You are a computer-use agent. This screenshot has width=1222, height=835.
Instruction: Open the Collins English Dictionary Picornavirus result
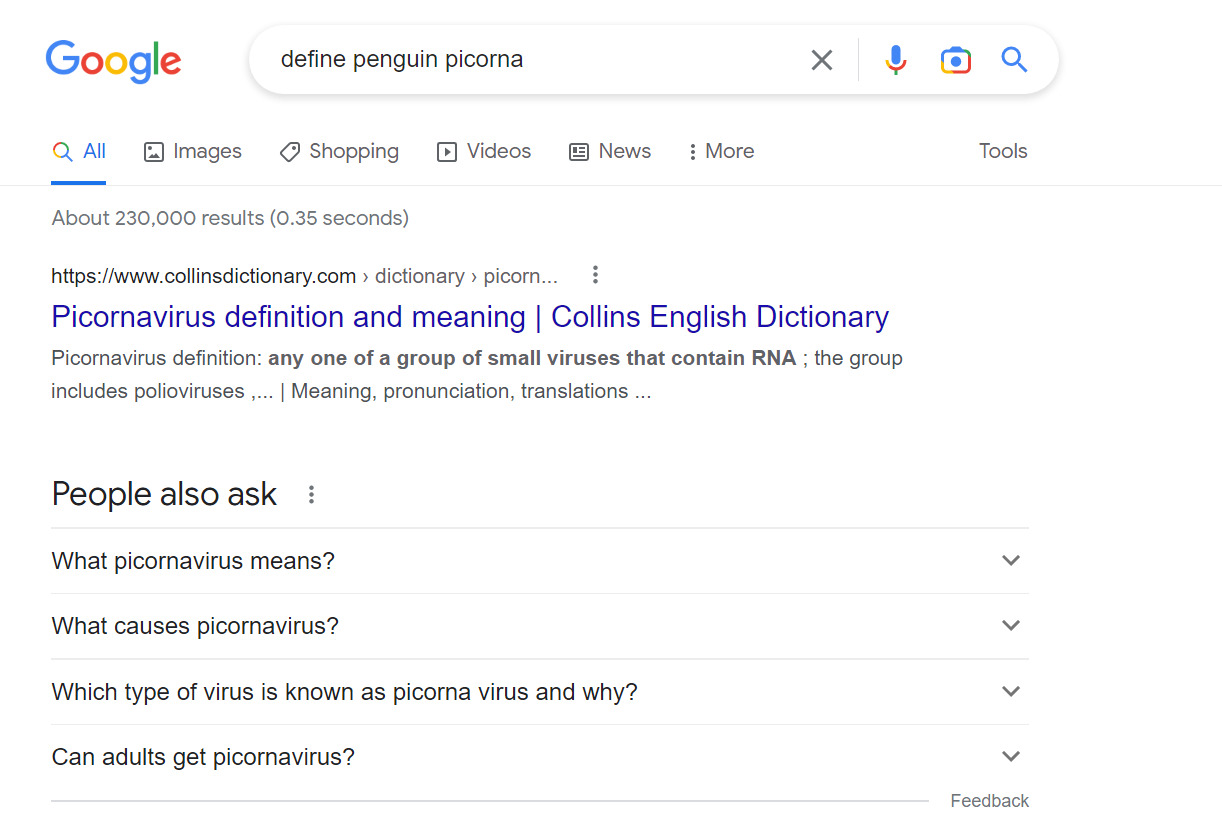(470, 317)
